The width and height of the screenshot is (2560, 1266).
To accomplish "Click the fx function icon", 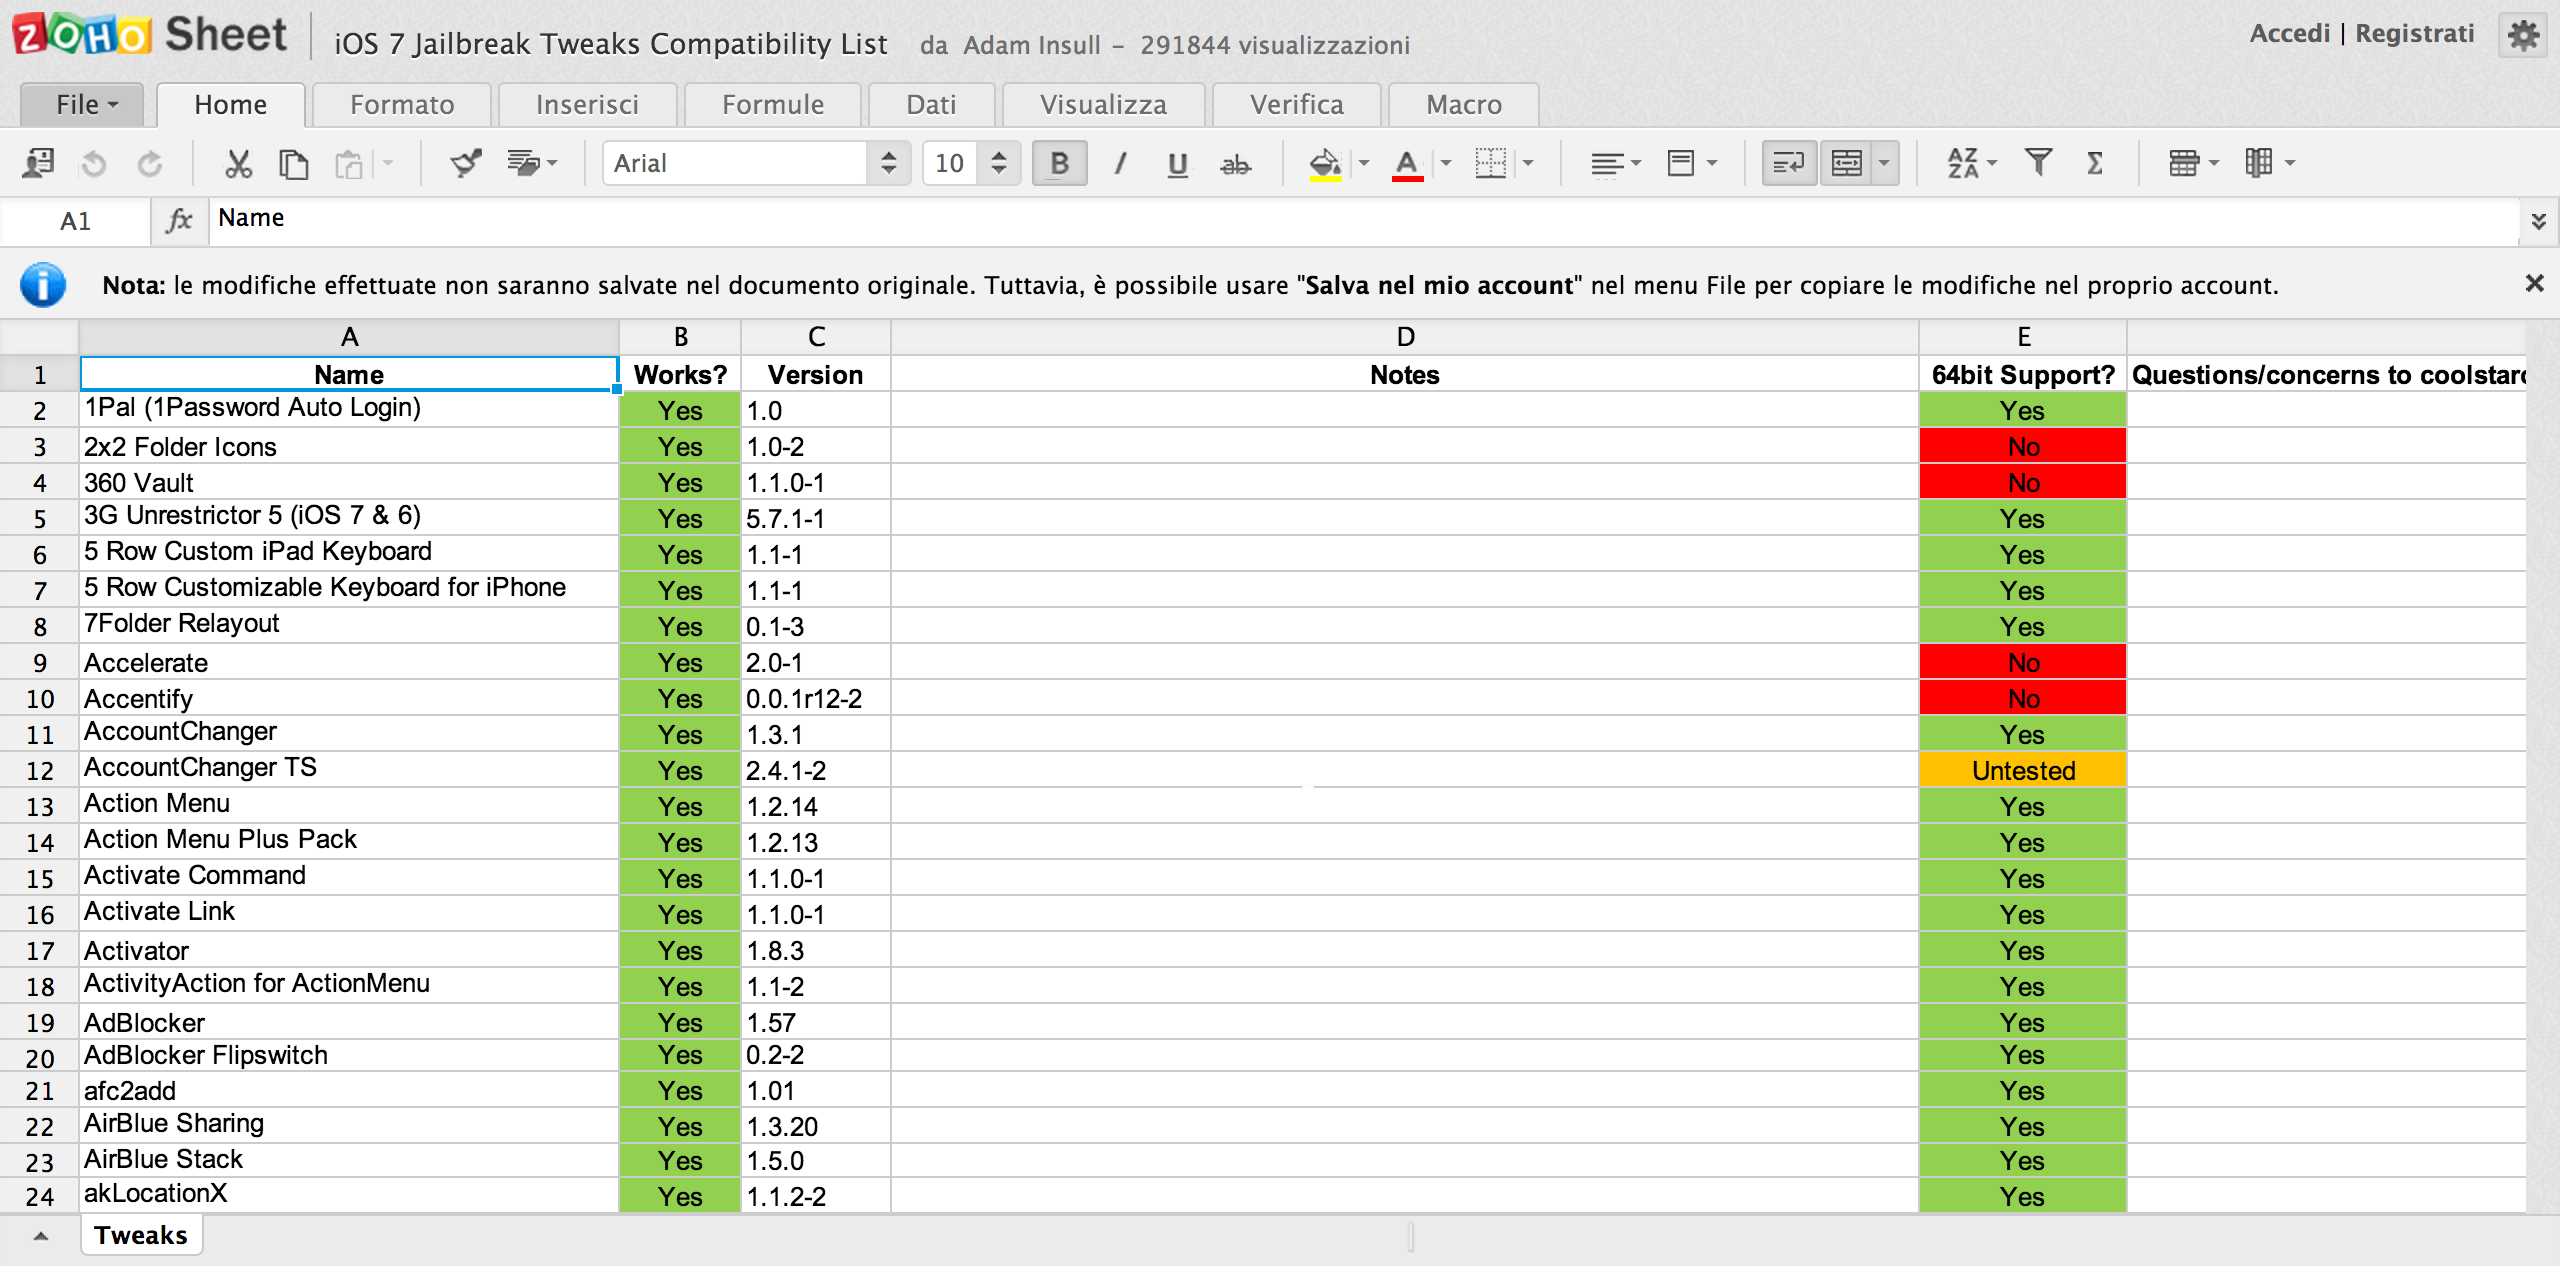I will [x=179, y=220].
